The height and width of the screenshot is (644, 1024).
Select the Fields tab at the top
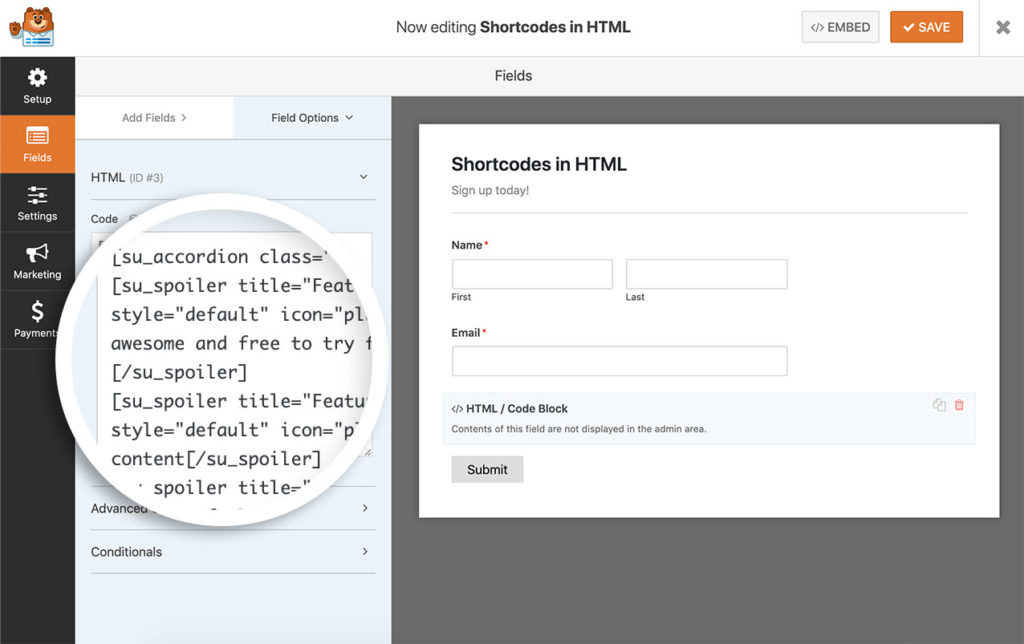(512, 75)
